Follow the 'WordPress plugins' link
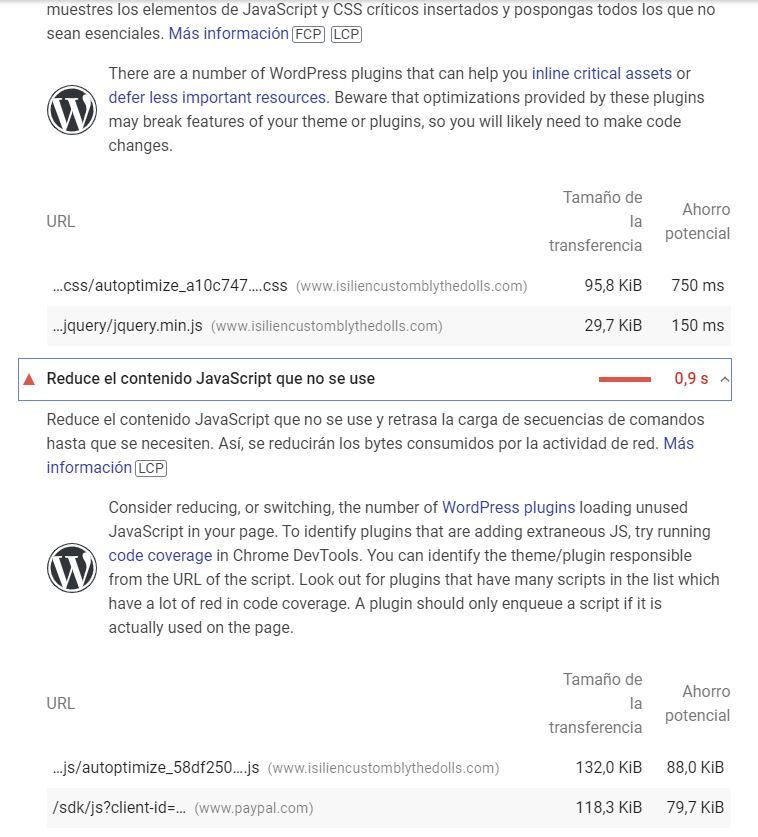The height and width of the screenshot is (837, 758). 508,507
